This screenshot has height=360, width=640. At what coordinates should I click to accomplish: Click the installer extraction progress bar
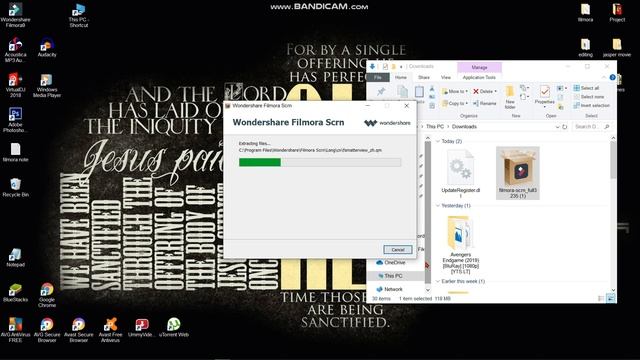[320, 162]
